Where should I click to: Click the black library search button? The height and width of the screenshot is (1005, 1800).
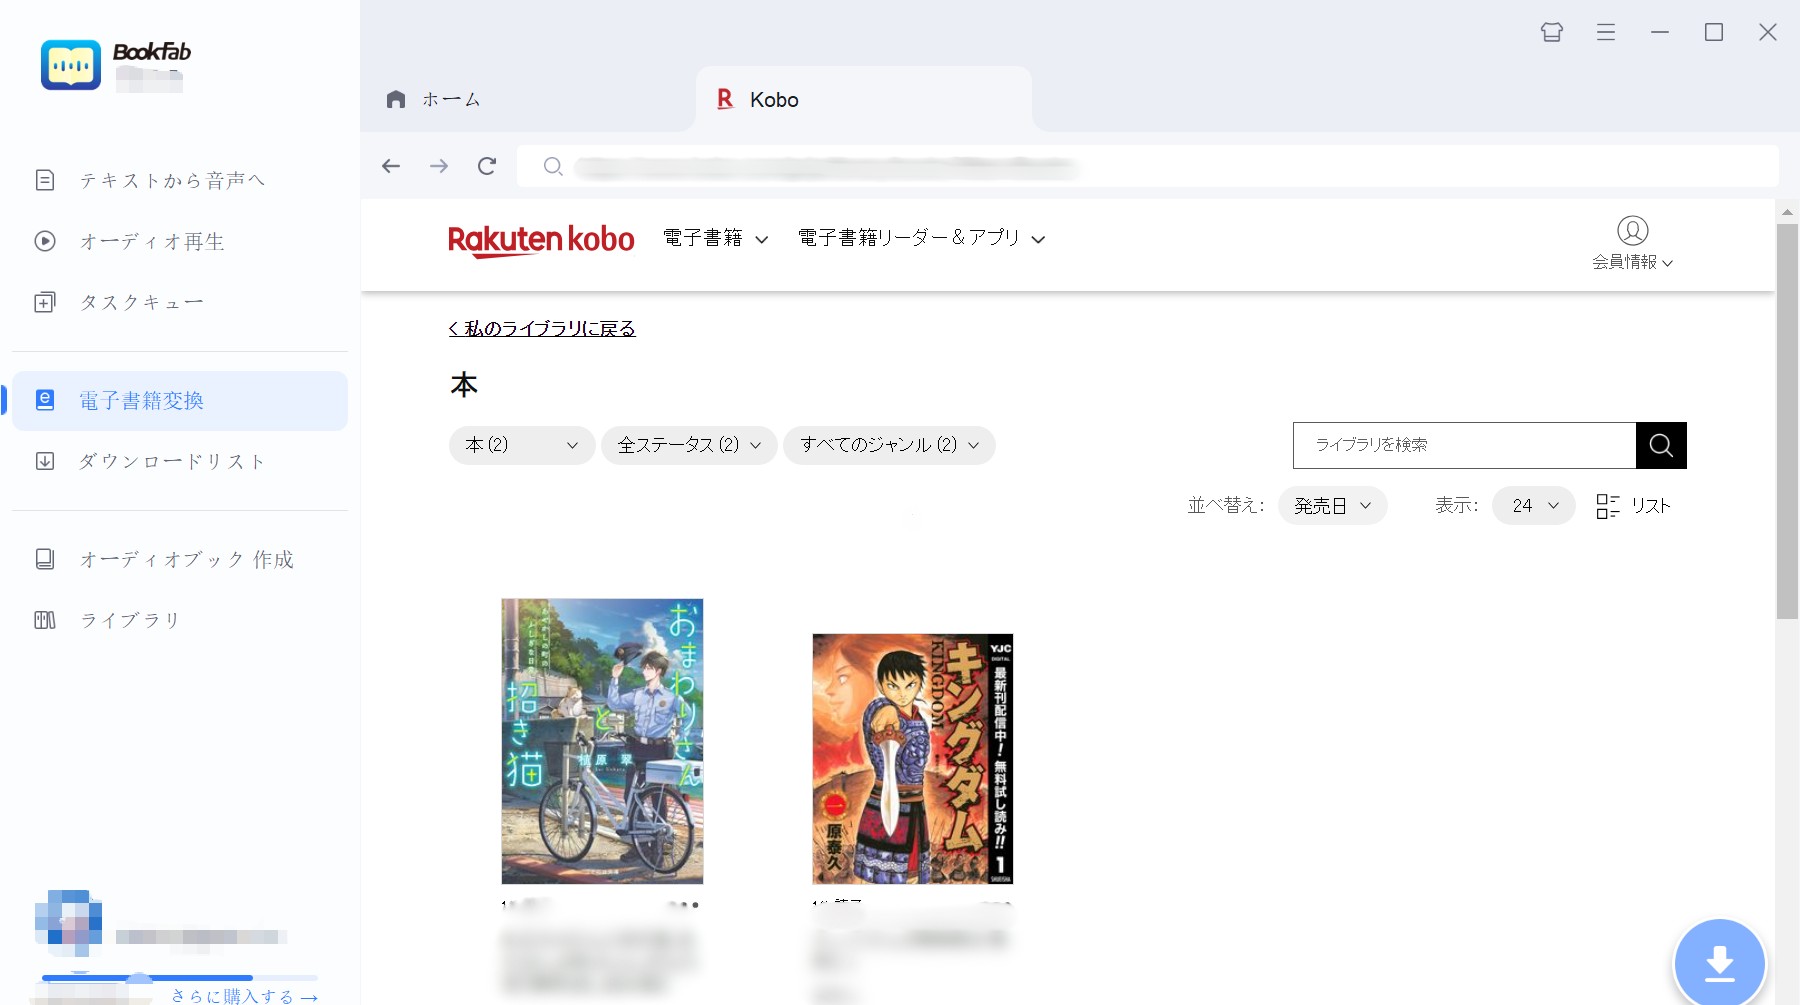1661,445
